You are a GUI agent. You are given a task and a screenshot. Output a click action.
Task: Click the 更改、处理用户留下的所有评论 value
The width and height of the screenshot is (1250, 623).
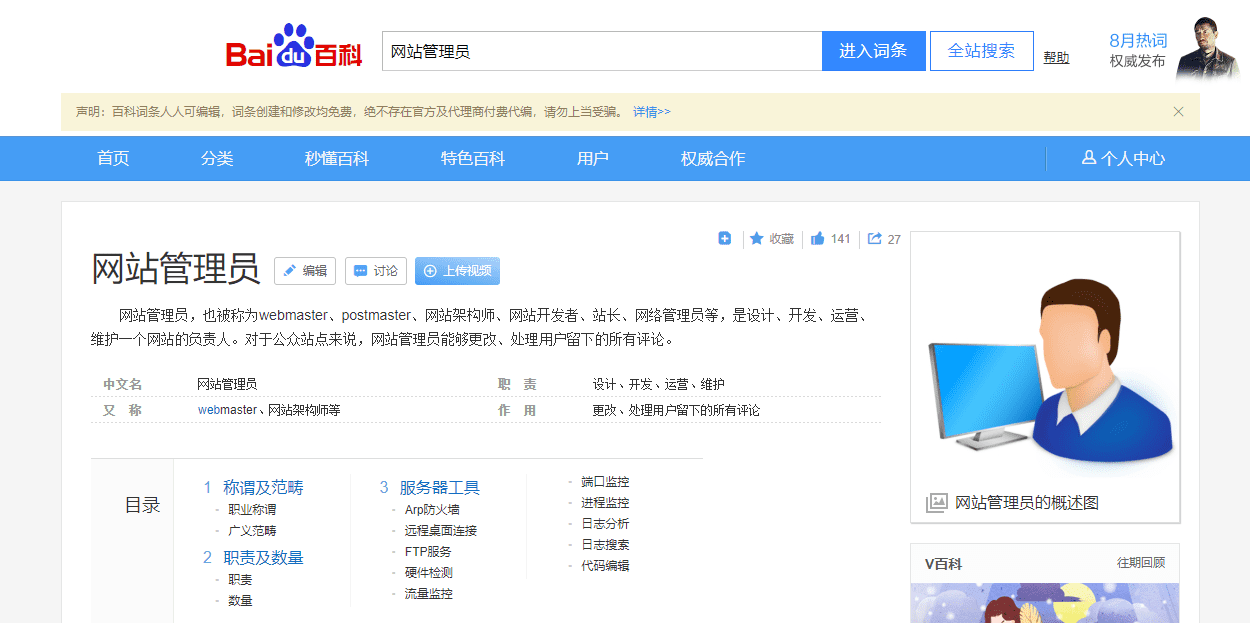676,410
